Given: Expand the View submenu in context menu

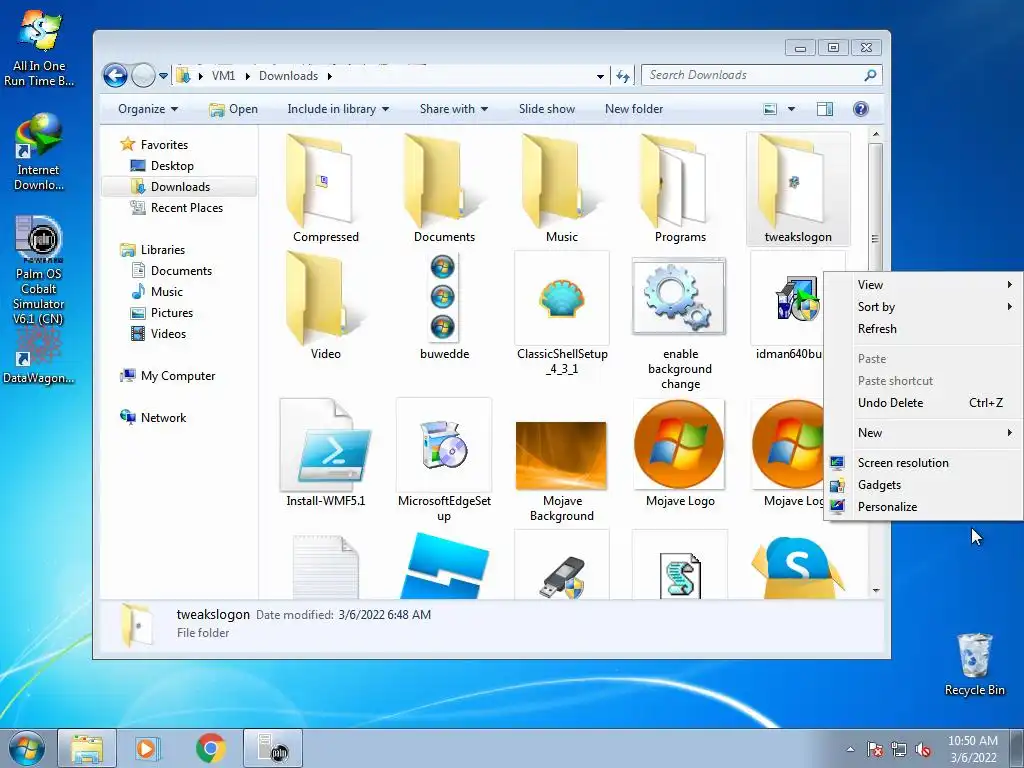Looking at the screenshot, I should tap(923, 285).
